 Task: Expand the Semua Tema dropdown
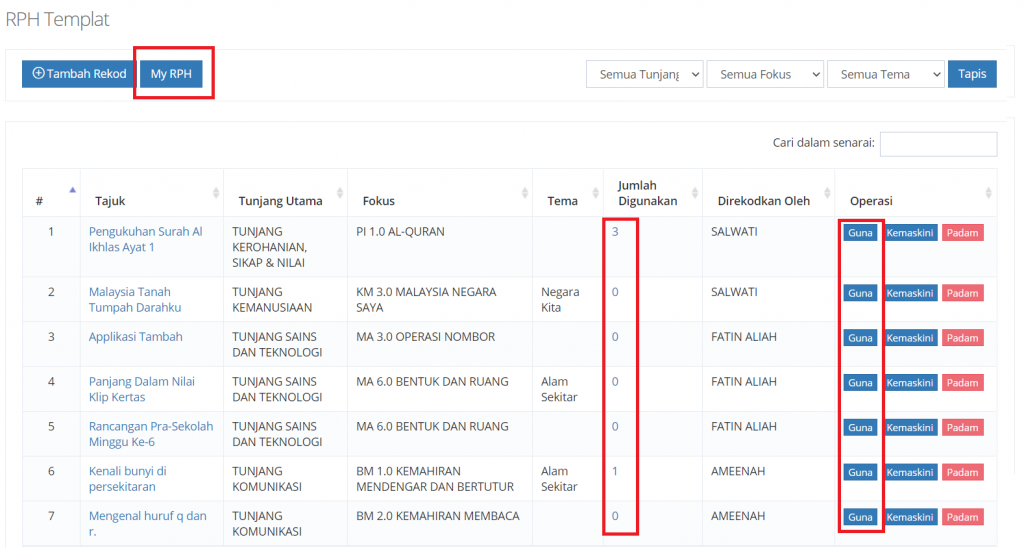(x=885, y=74)
